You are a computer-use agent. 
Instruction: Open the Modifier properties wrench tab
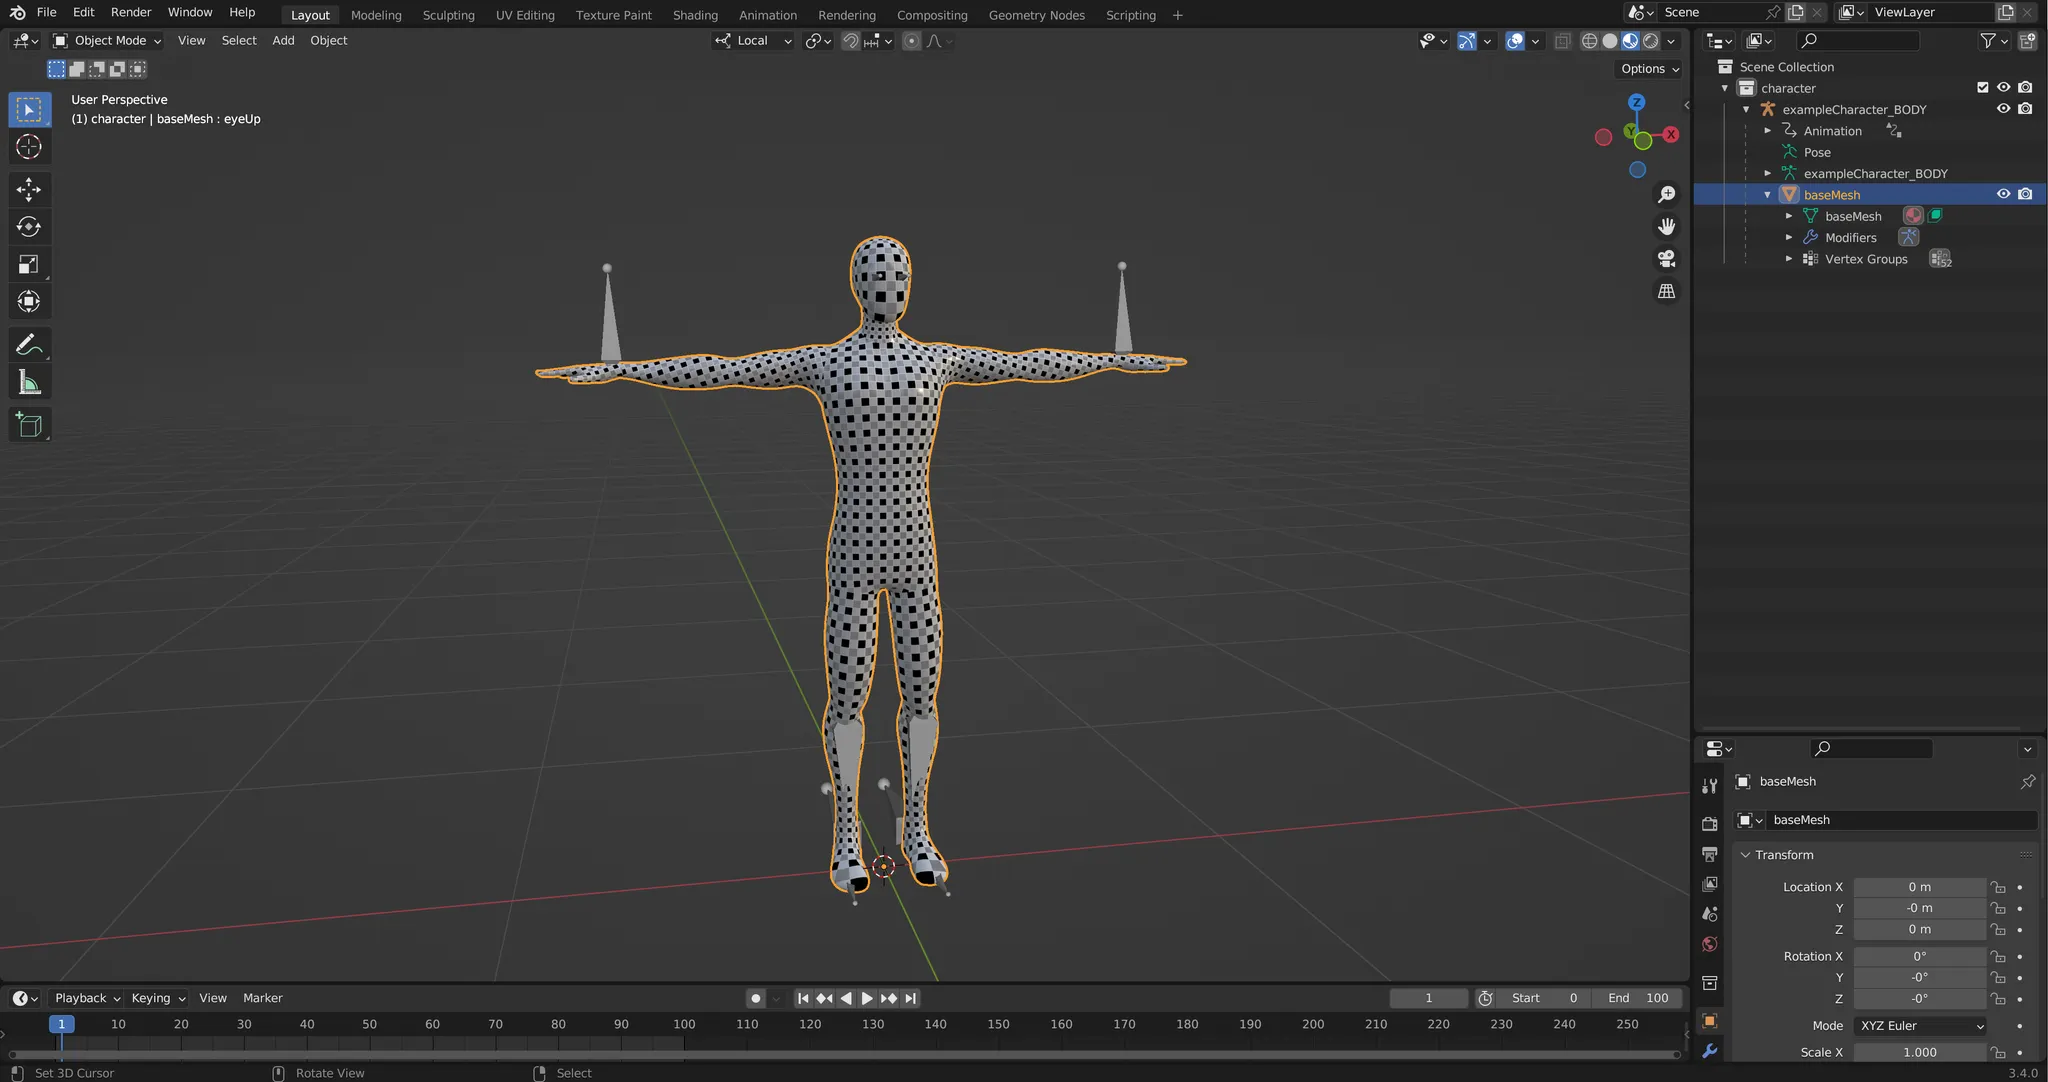point(1710,1051)
